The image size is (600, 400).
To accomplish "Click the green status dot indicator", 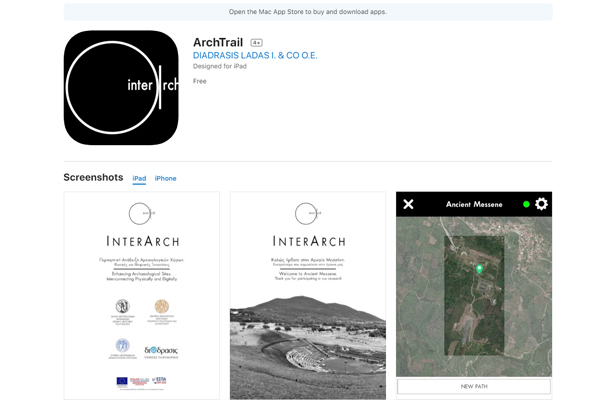I will point(526,204).
